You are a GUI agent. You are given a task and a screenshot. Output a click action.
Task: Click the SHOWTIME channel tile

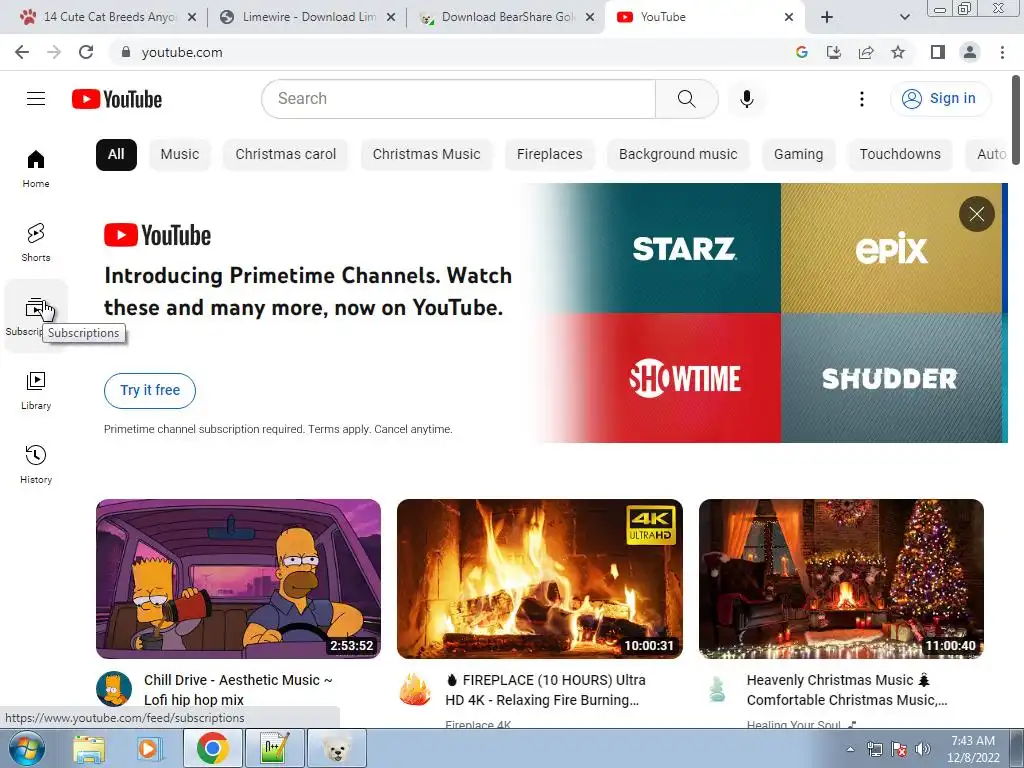[684, 377]
